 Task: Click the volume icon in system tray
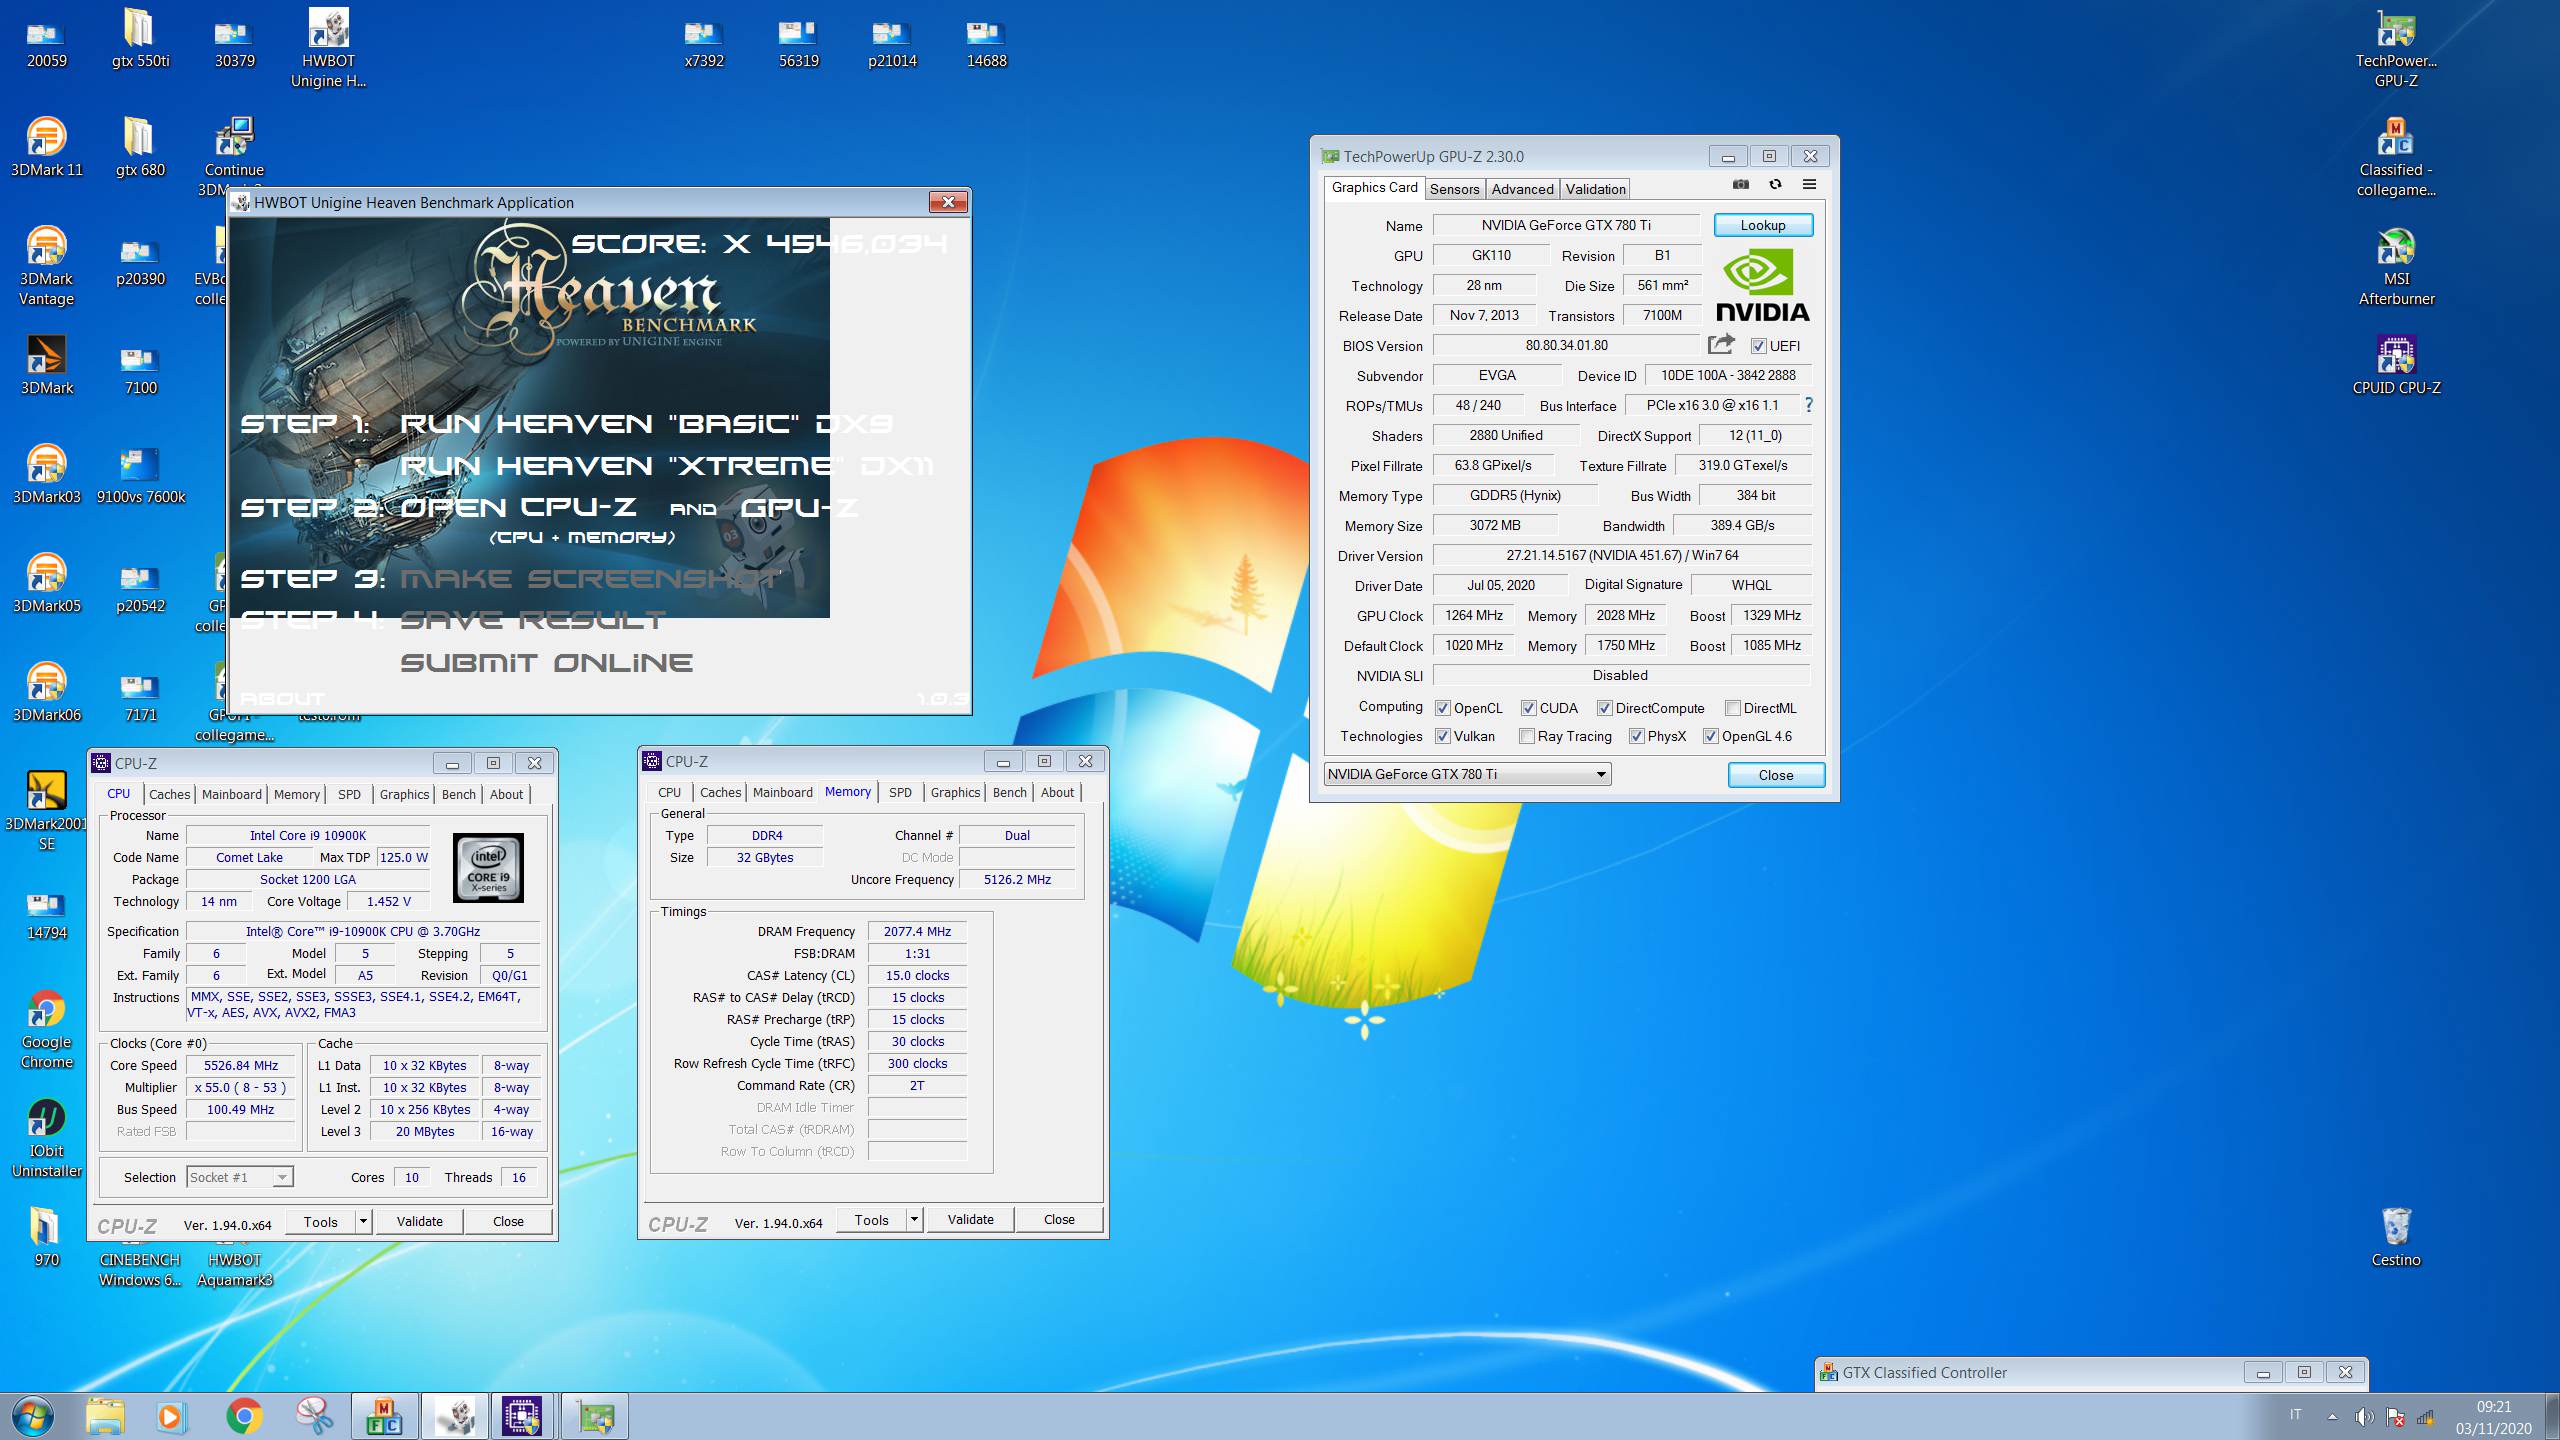click(2364, 1417)
